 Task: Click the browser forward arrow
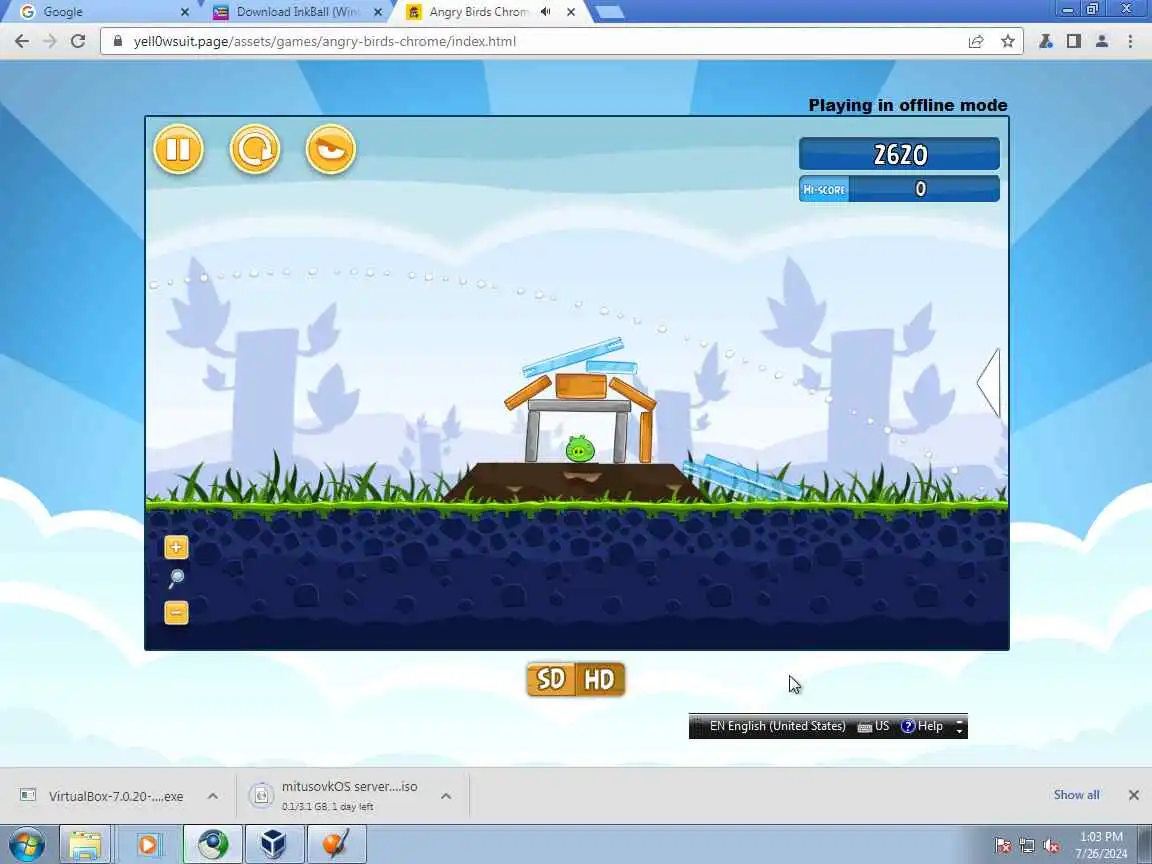50,41
